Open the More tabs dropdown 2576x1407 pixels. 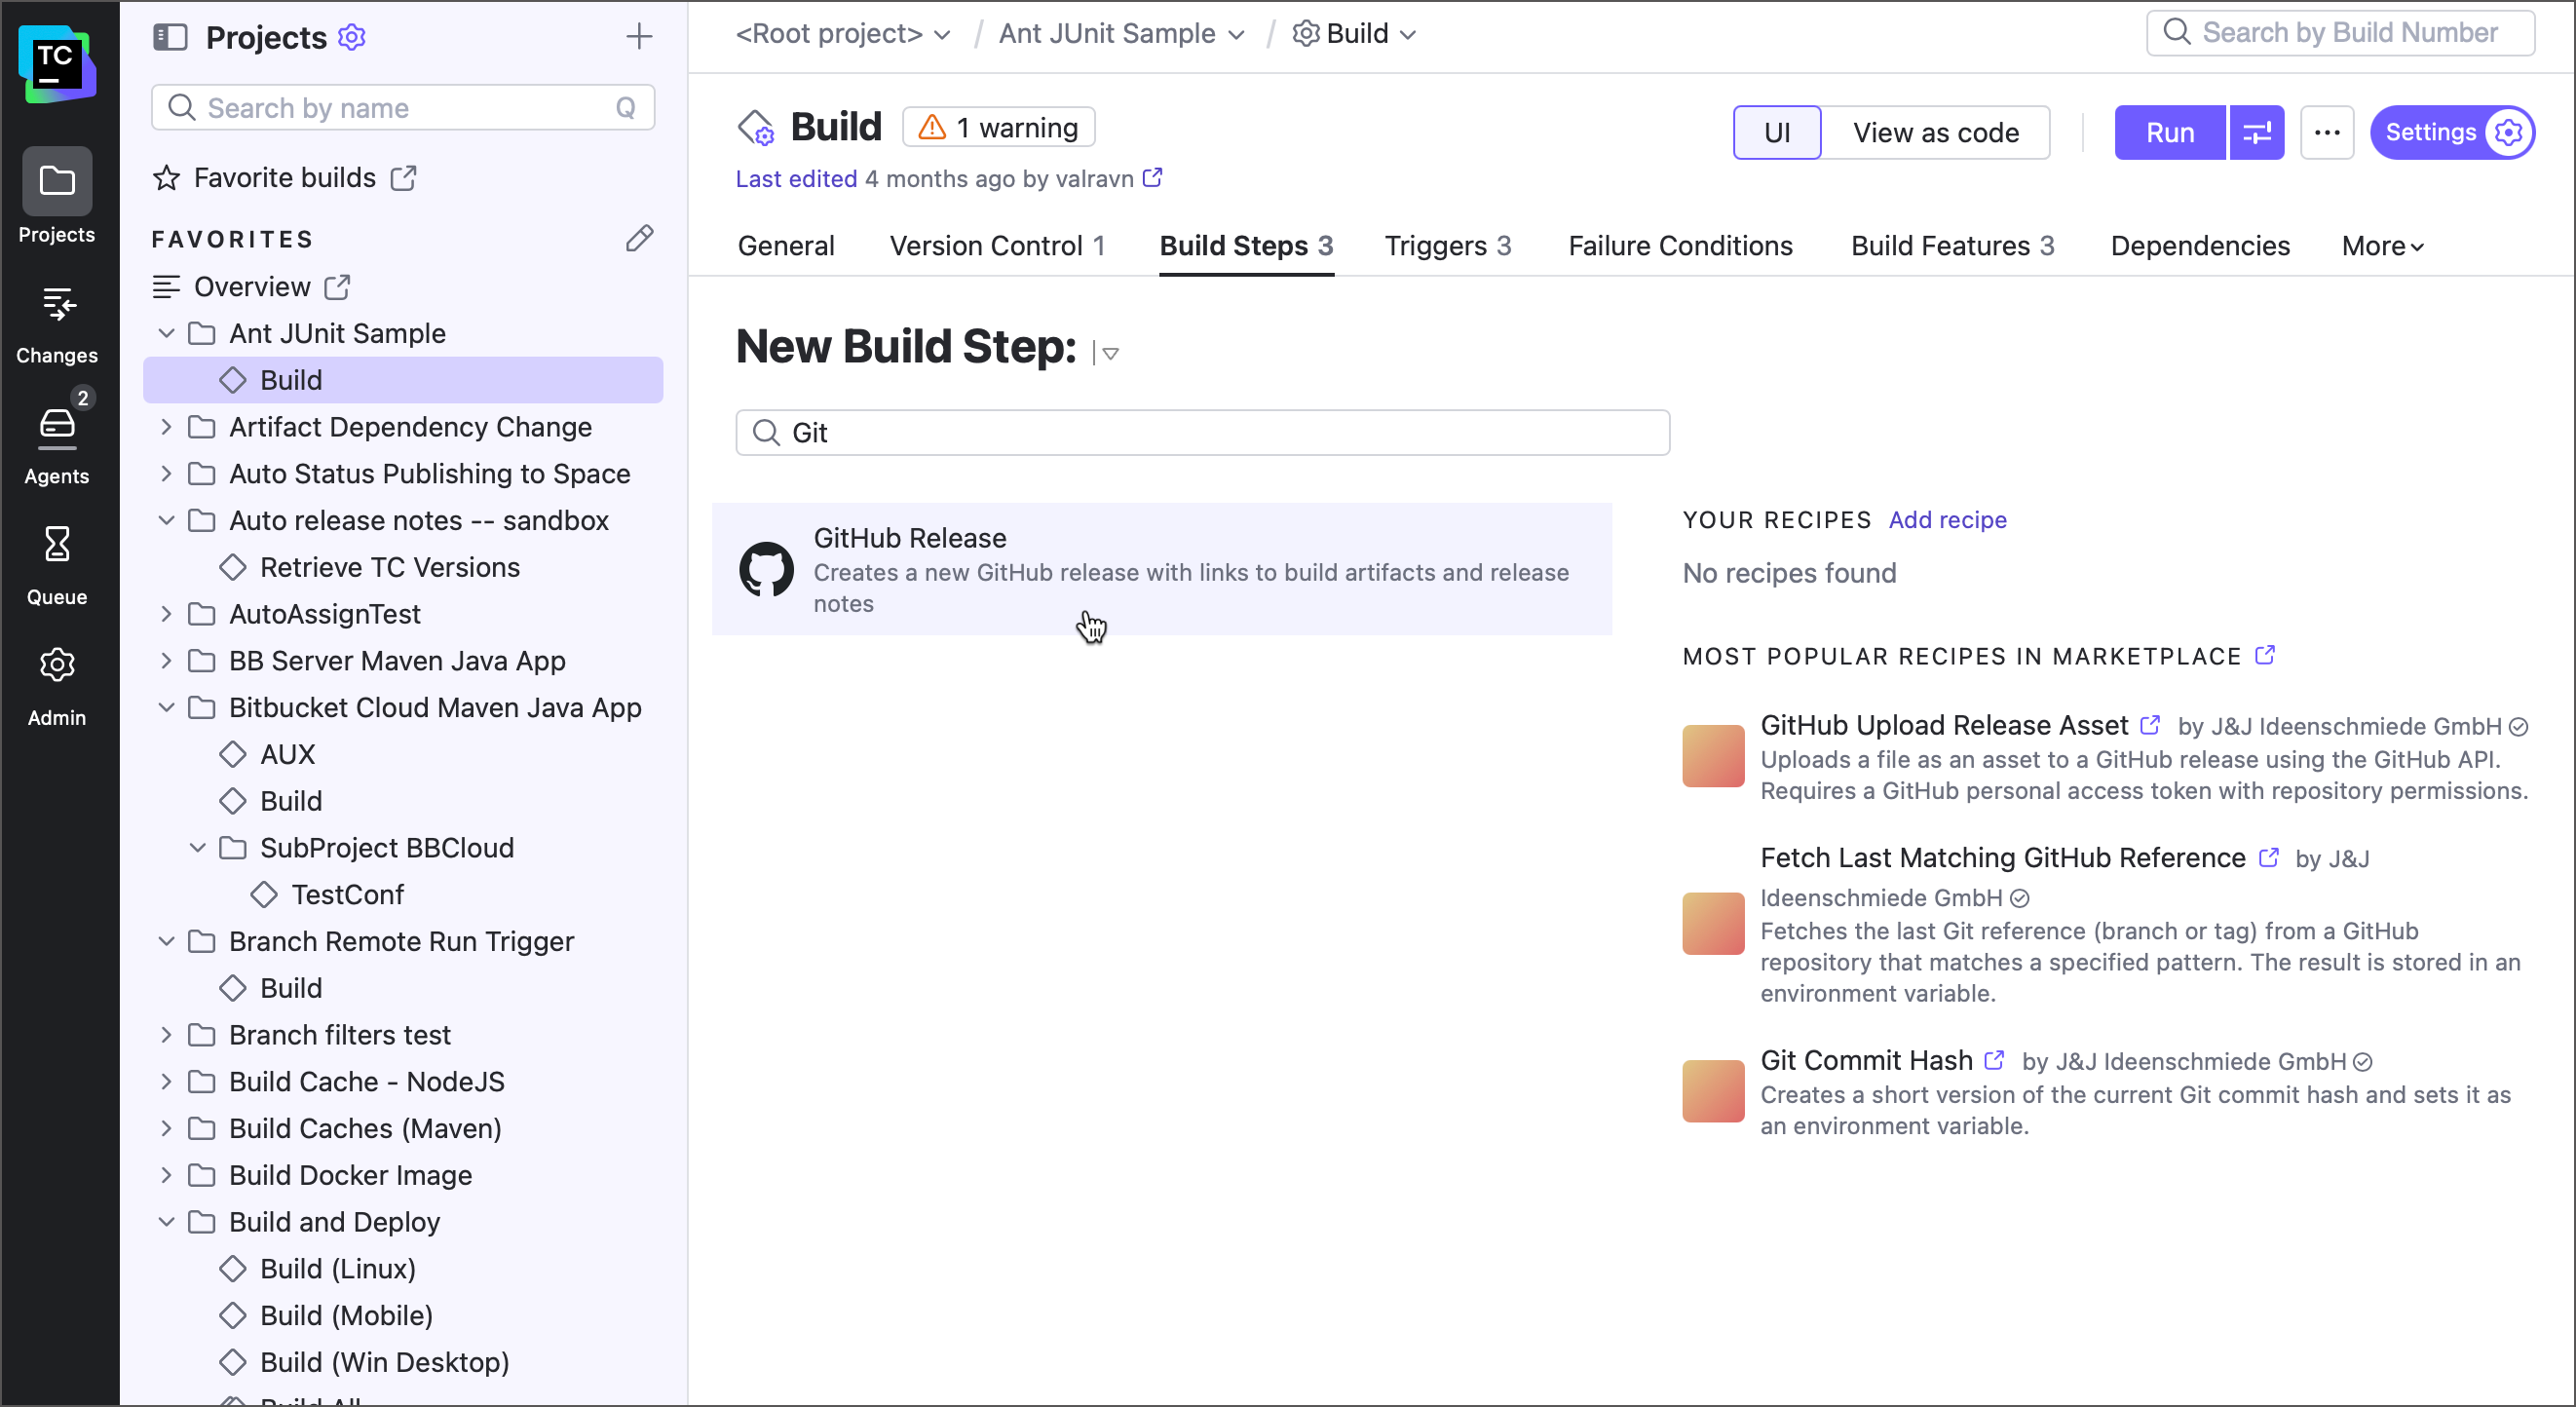[x=2382, y=246]
